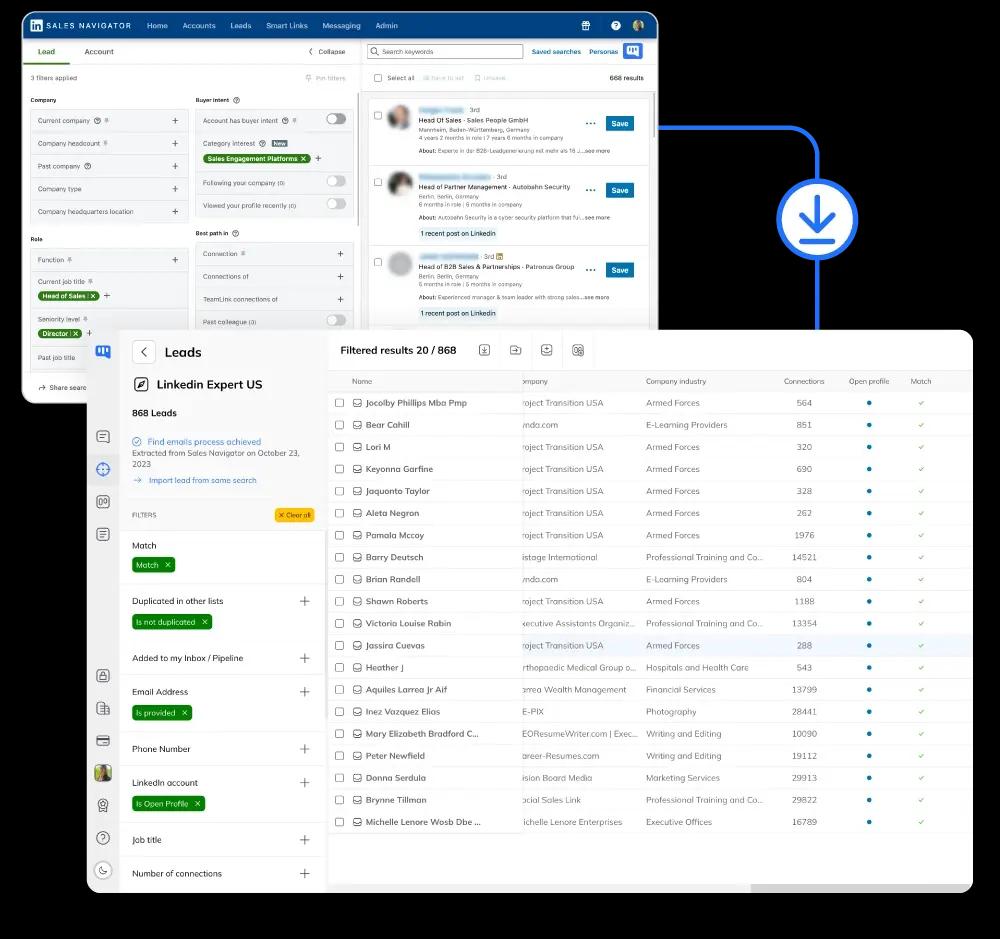
Task: Open more options dots for Head of Partner Management lead
Action: 591,190
